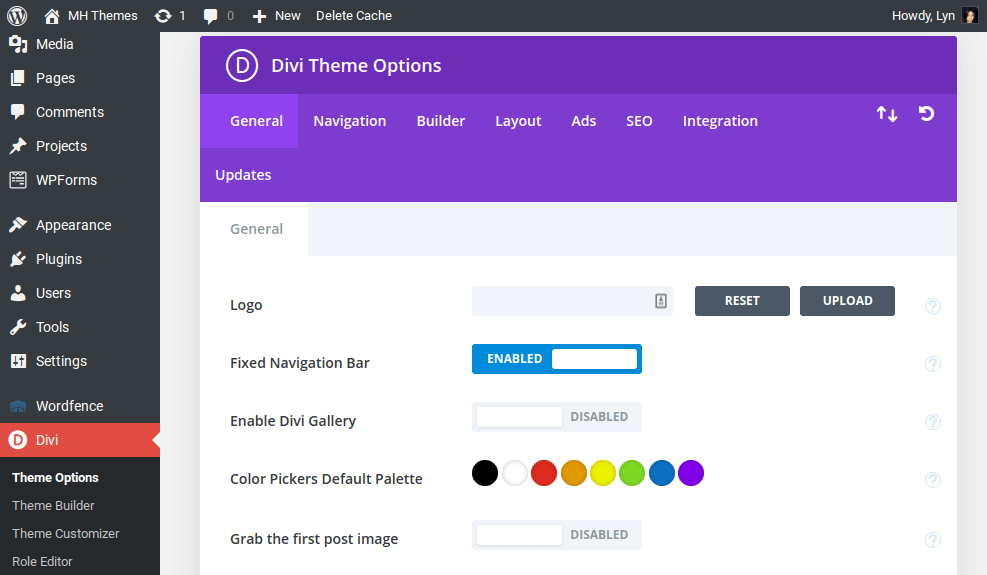This screenshot has height=575, width=987.
Task: Switch to SEO tab
Action: (x=639, y=121)
